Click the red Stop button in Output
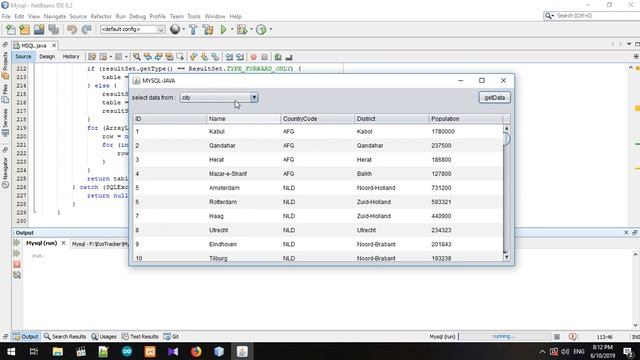Image resolution: width=640 pixels, height=360 pixels. point(17,264)
